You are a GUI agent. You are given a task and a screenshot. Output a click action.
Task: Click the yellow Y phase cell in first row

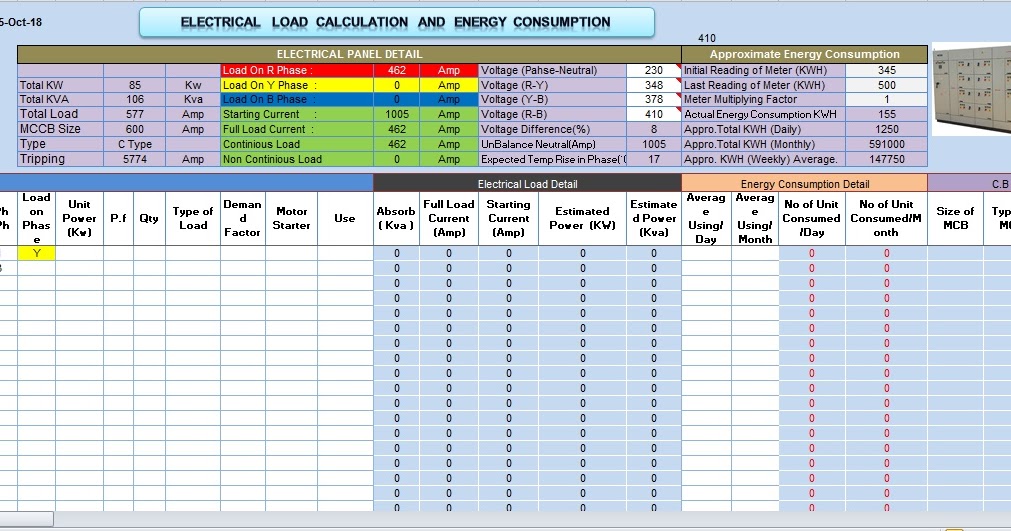pyautogui.click(x=36, y=253)
